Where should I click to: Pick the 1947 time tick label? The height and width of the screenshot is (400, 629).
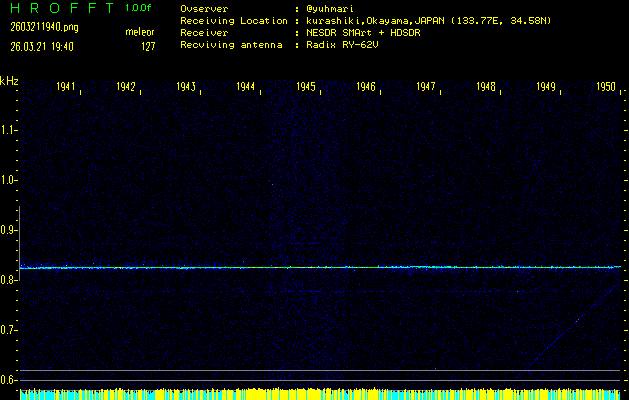point(426,87)
